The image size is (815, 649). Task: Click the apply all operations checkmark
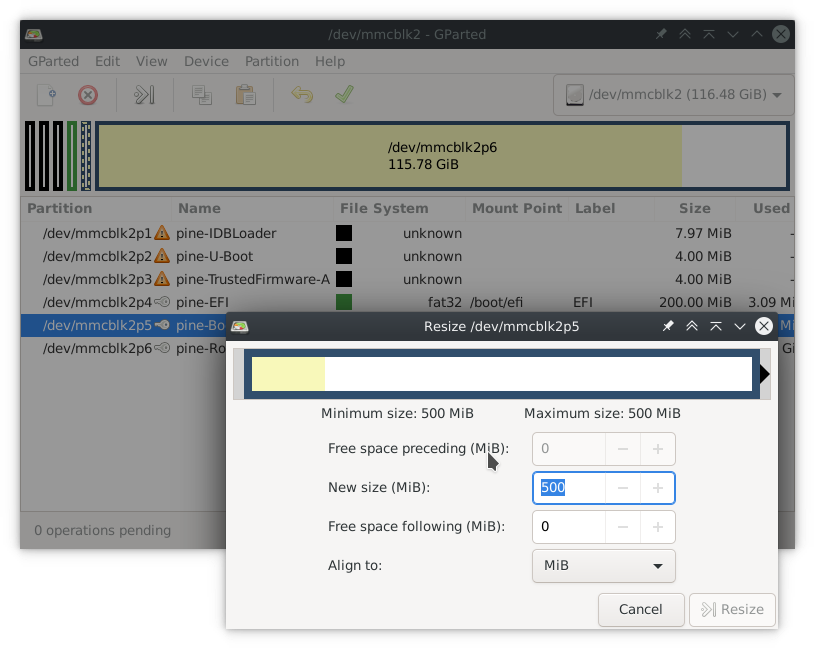(x=344, y=95)
